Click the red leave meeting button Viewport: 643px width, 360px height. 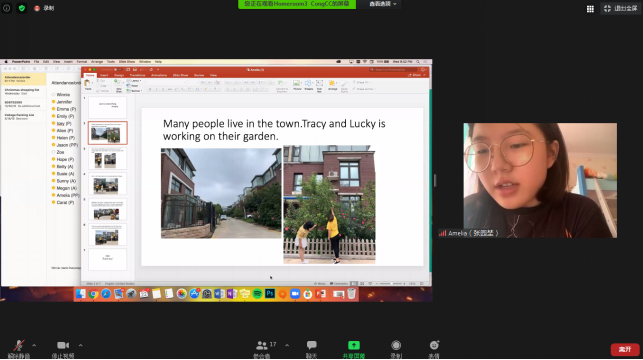(625, 349)
